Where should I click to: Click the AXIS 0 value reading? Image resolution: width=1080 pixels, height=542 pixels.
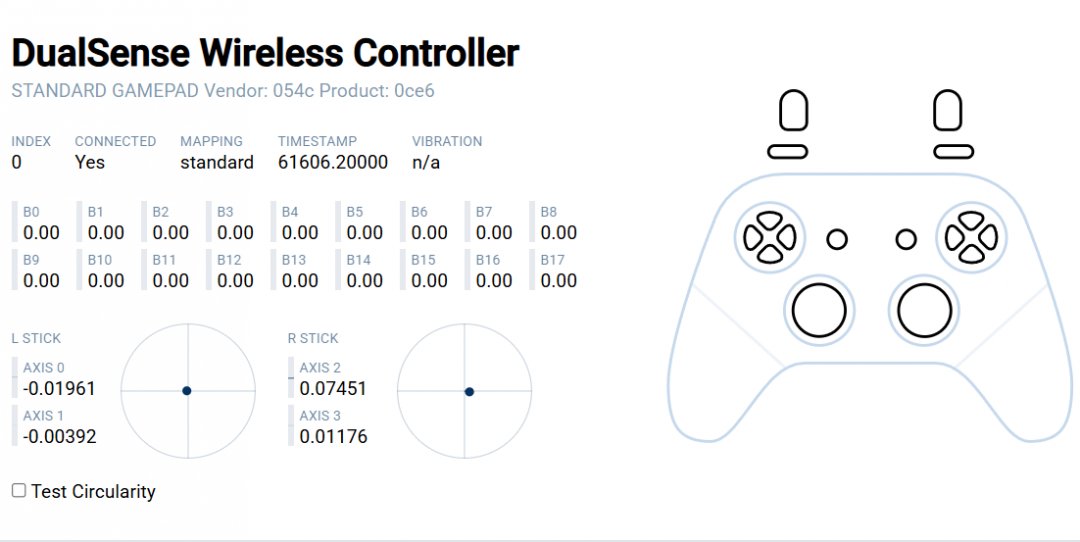click(59, 388)
